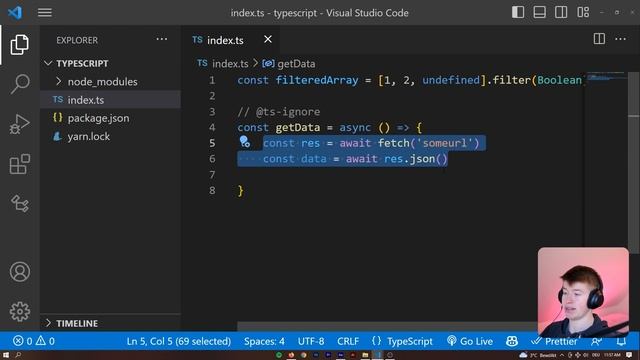Close the index.ts editor tab

[268, 39]
